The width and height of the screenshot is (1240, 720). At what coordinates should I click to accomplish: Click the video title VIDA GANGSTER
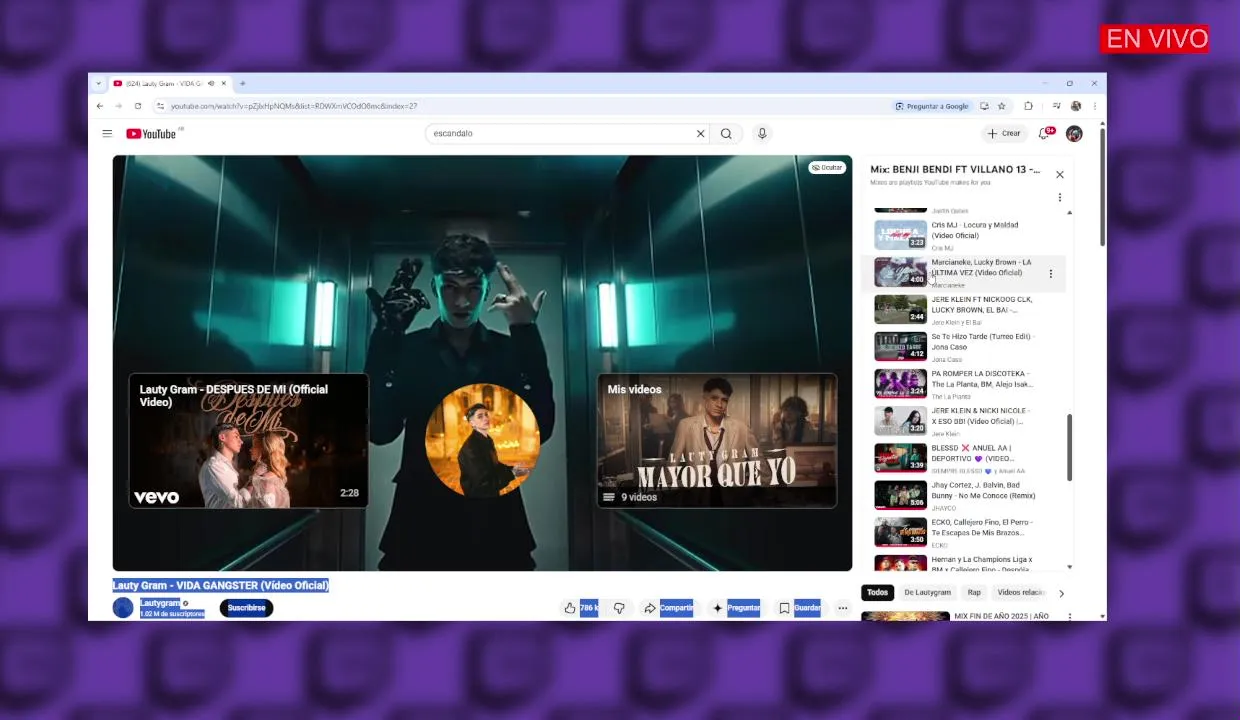(220, 585)
